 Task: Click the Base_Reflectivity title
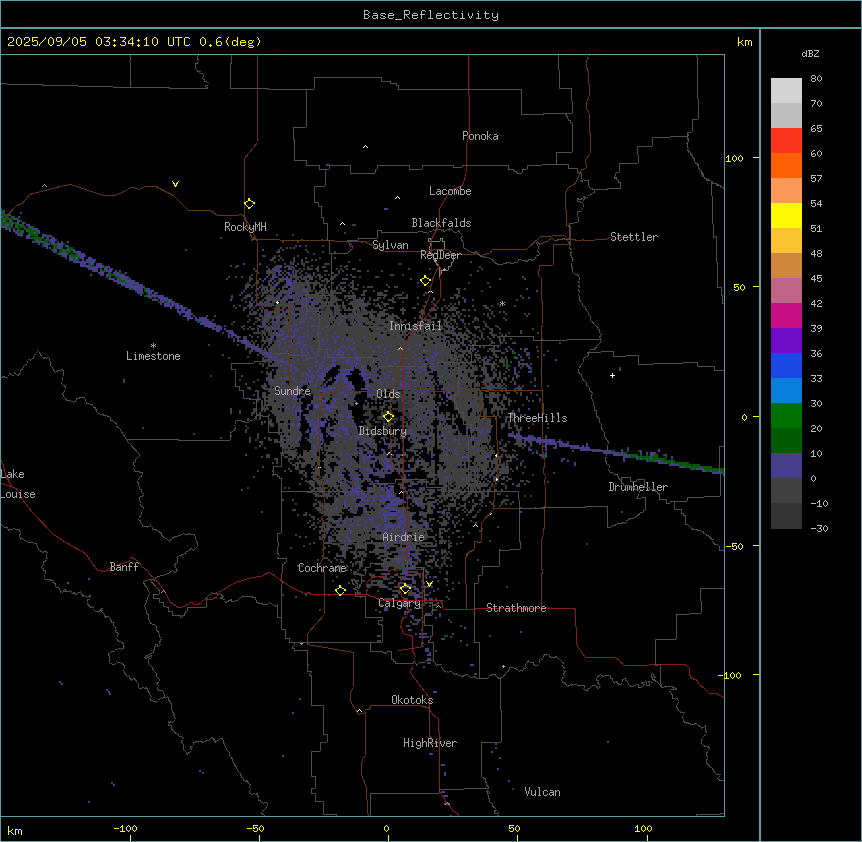pyautogui.click(x=431, y=15)
